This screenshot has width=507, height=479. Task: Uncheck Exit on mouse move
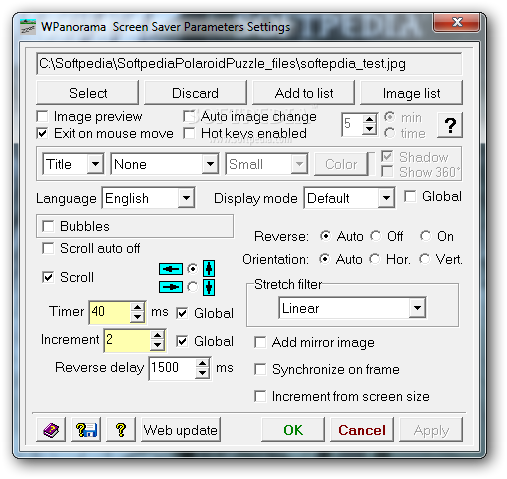[x=42, y=134]
